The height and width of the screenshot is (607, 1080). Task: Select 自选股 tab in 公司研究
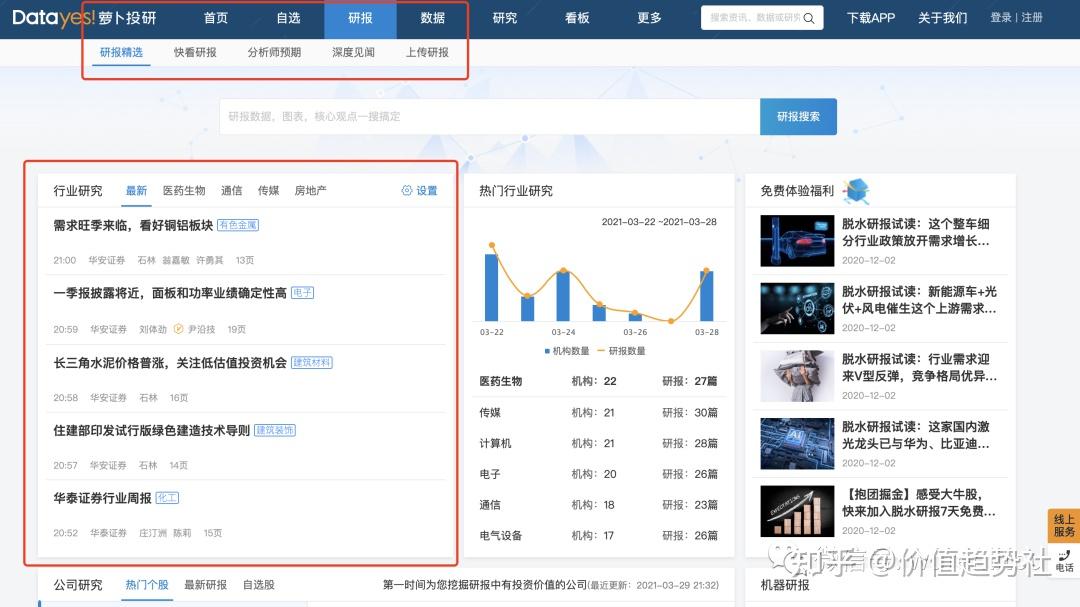[x=258, y=585]
